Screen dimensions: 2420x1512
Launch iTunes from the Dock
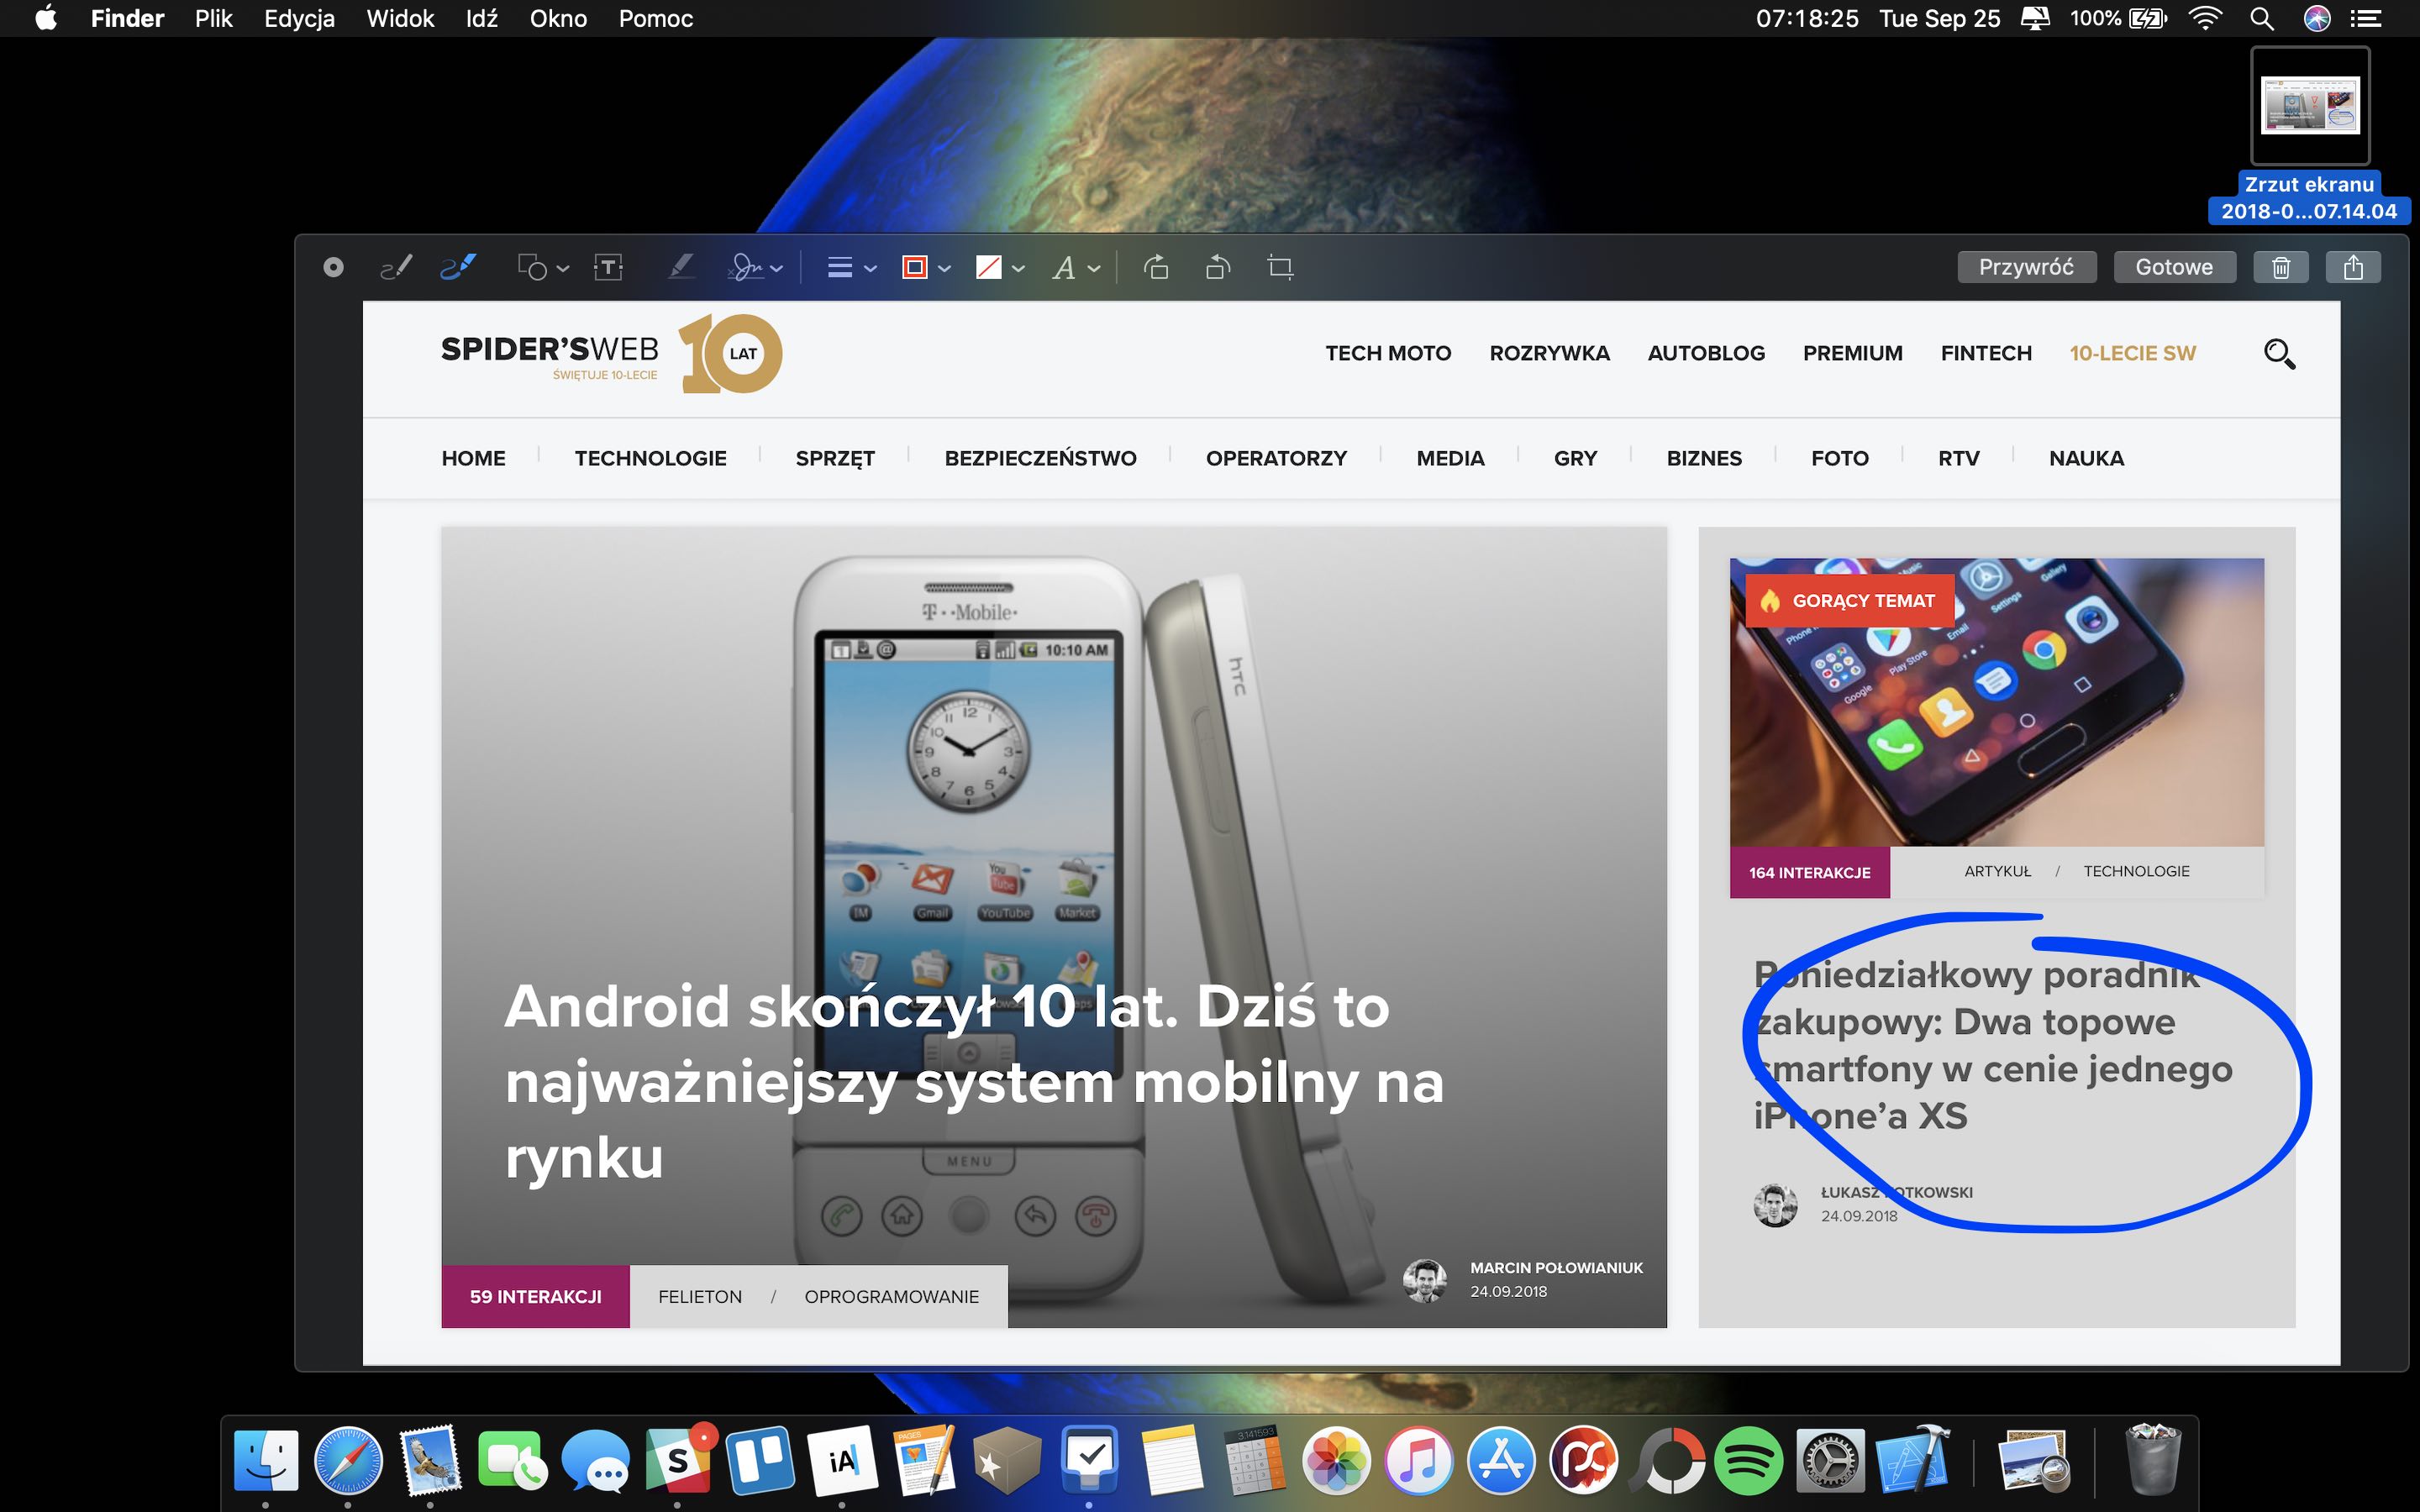(1418, 1460)
